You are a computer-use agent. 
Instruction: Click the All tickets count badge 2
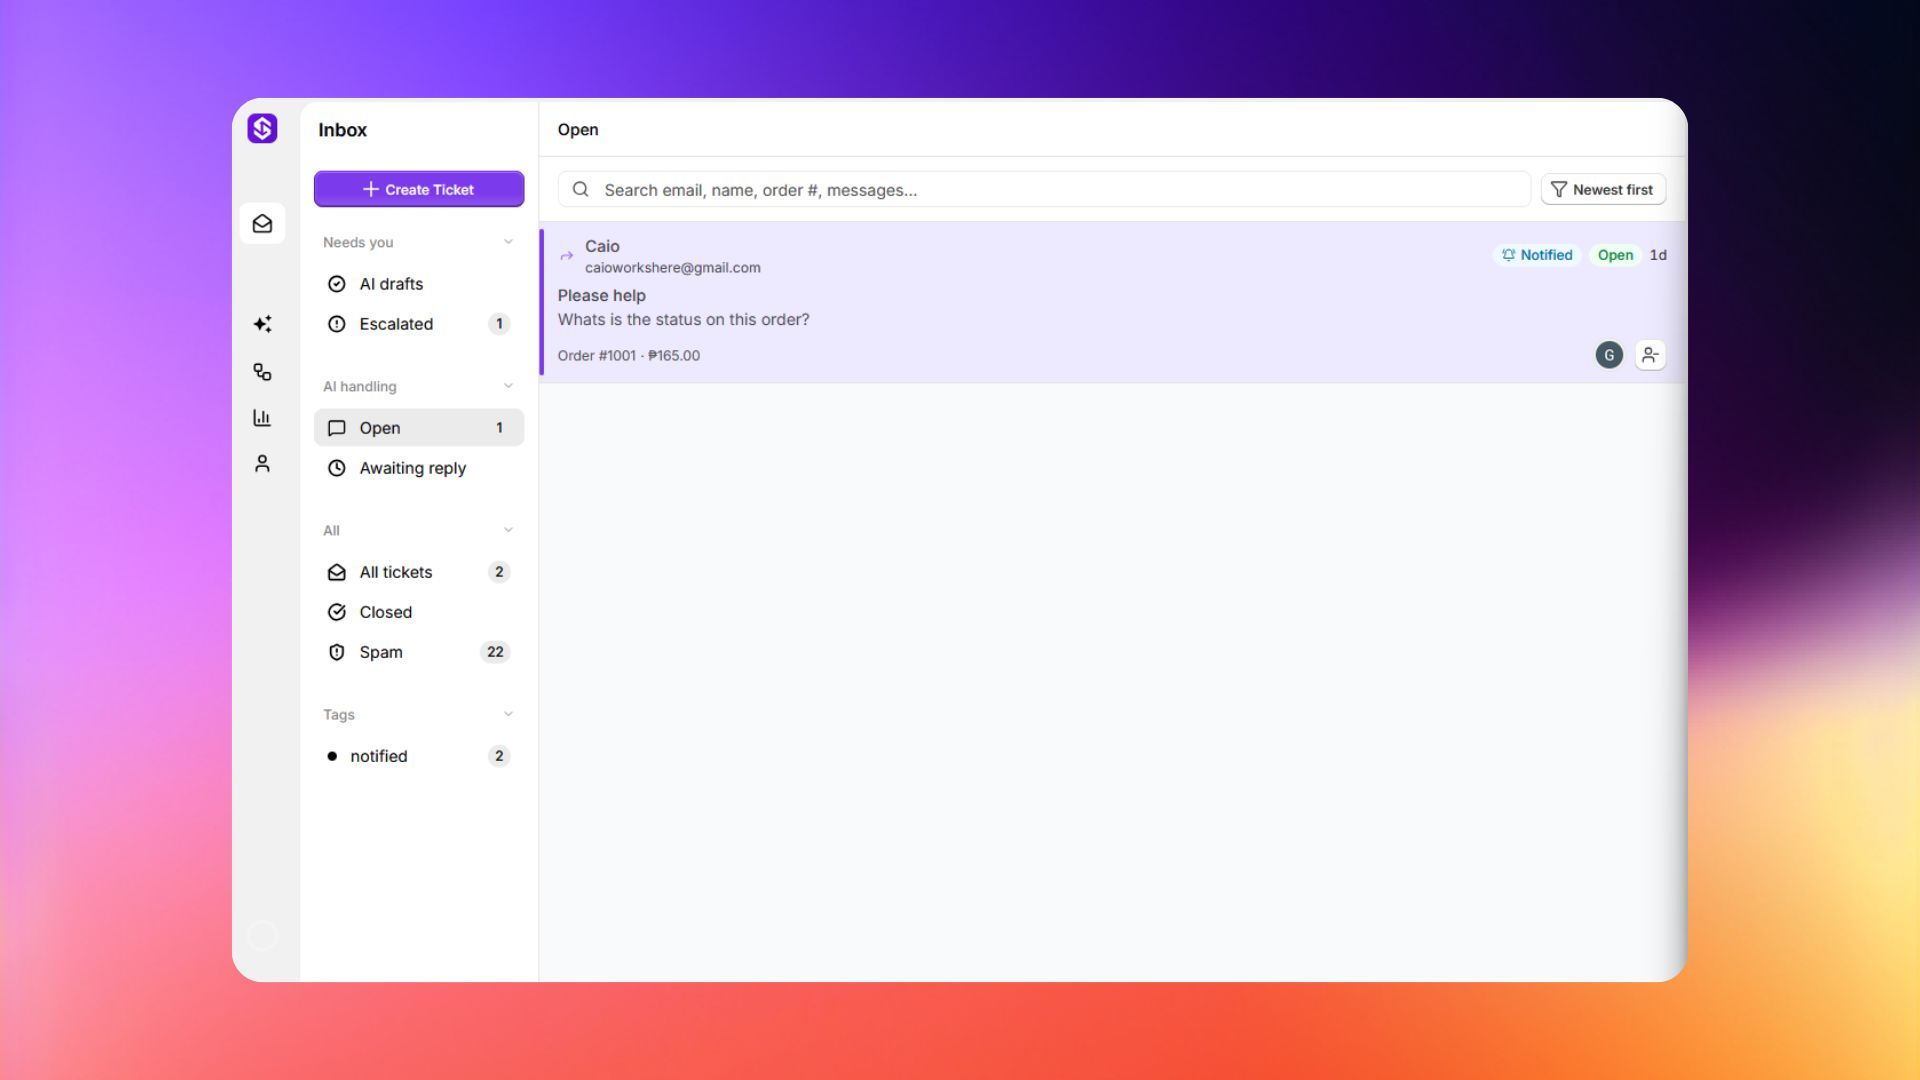(x=499, y=572)
